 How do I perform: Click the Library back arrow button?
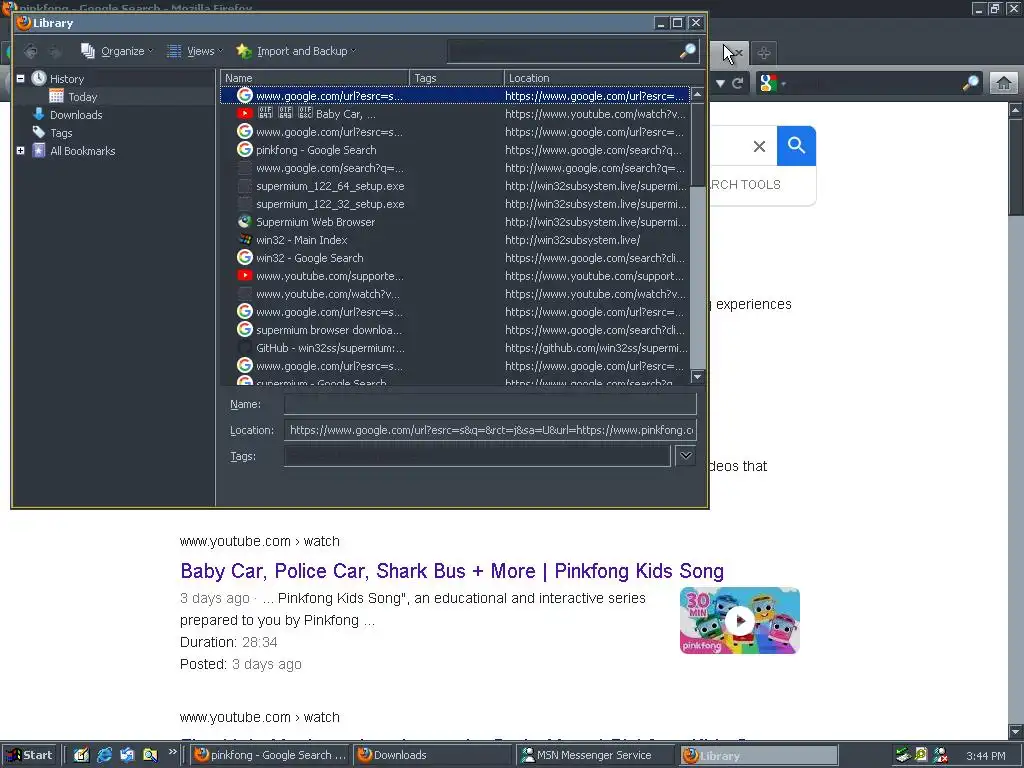point(30,51)
